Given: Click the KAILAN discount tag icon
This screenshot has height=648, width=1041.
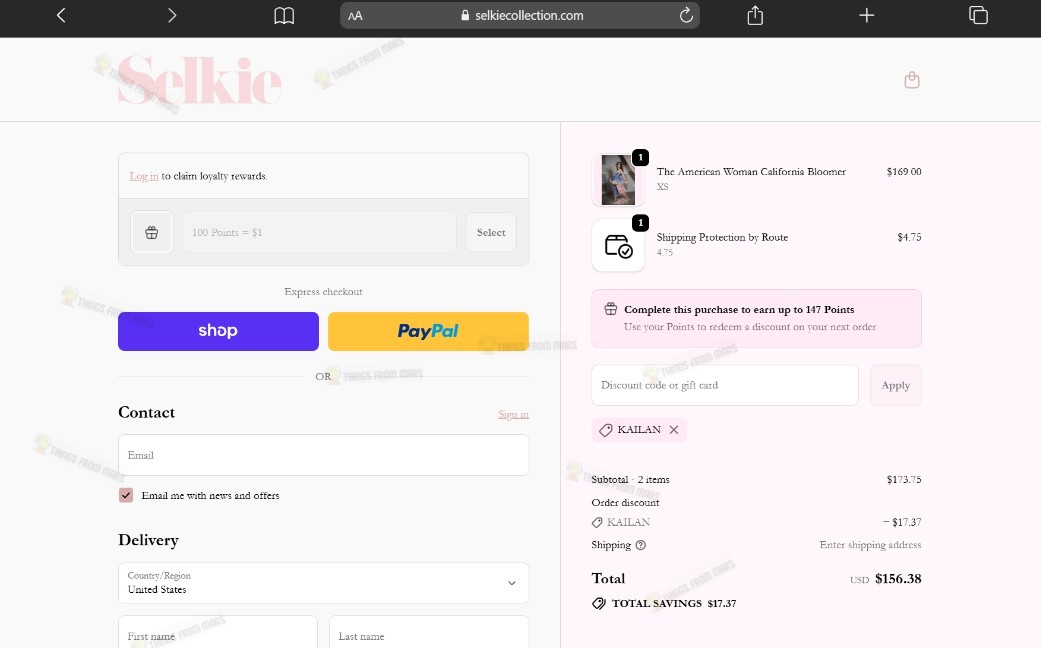Looking at the screenshot, I should [605, 430].
